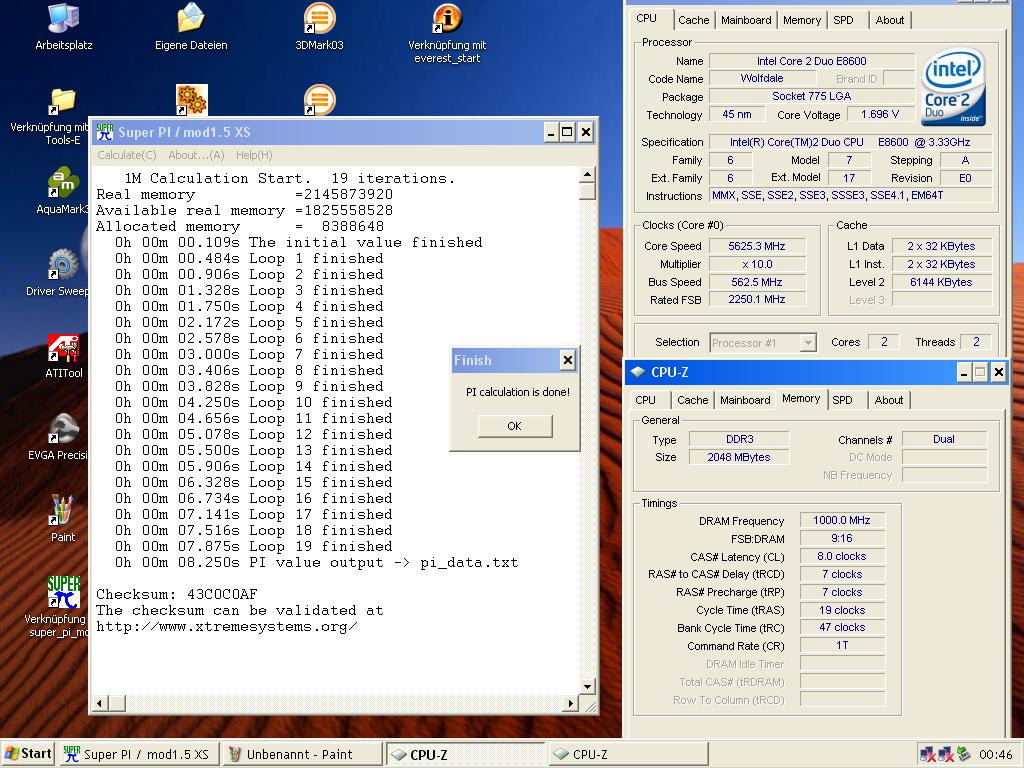1024x768 pixels.
Task: Click the Start button
Action: 29,754
